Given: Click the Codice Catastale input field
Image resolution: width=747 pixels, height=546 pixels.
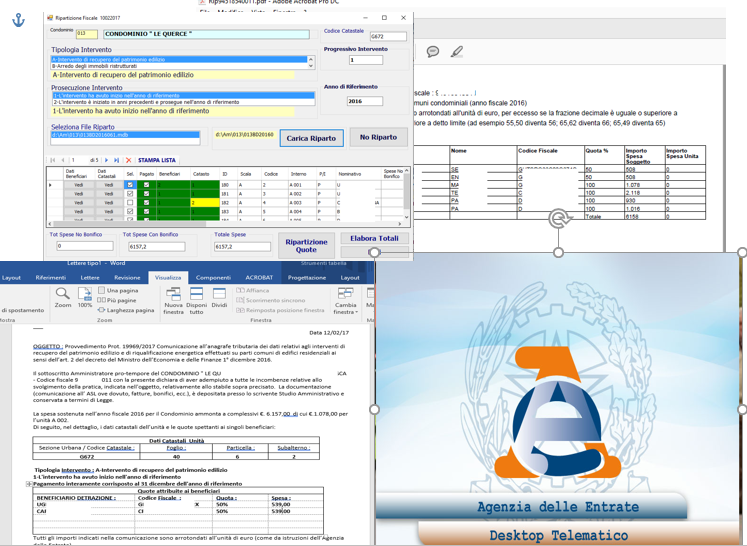Looking at the screenshot, I should [x=388, y=36].
